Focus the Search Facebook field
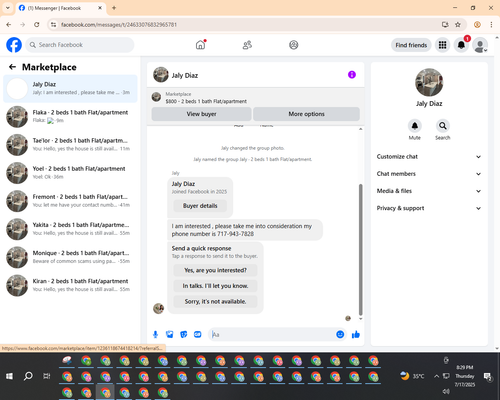 tap(80, 45)
